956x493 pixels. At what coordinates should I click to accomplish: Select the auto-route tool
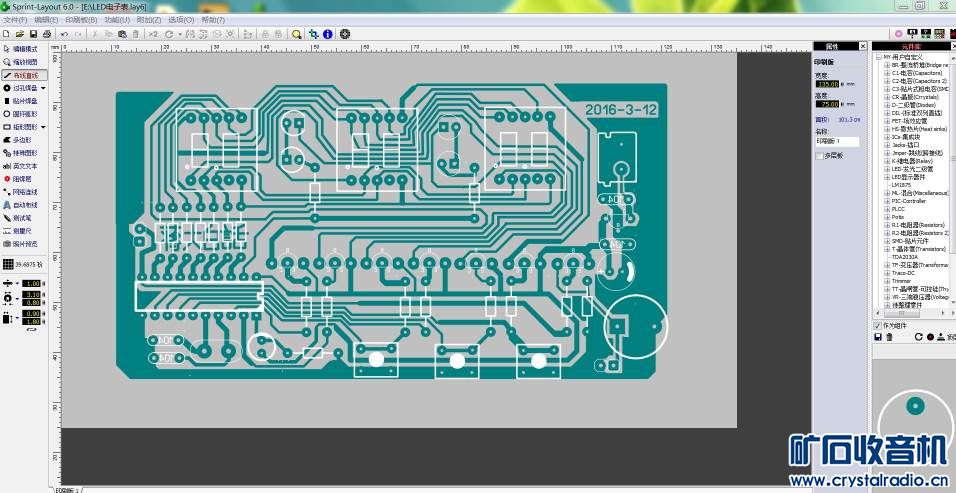click(22, 205)
